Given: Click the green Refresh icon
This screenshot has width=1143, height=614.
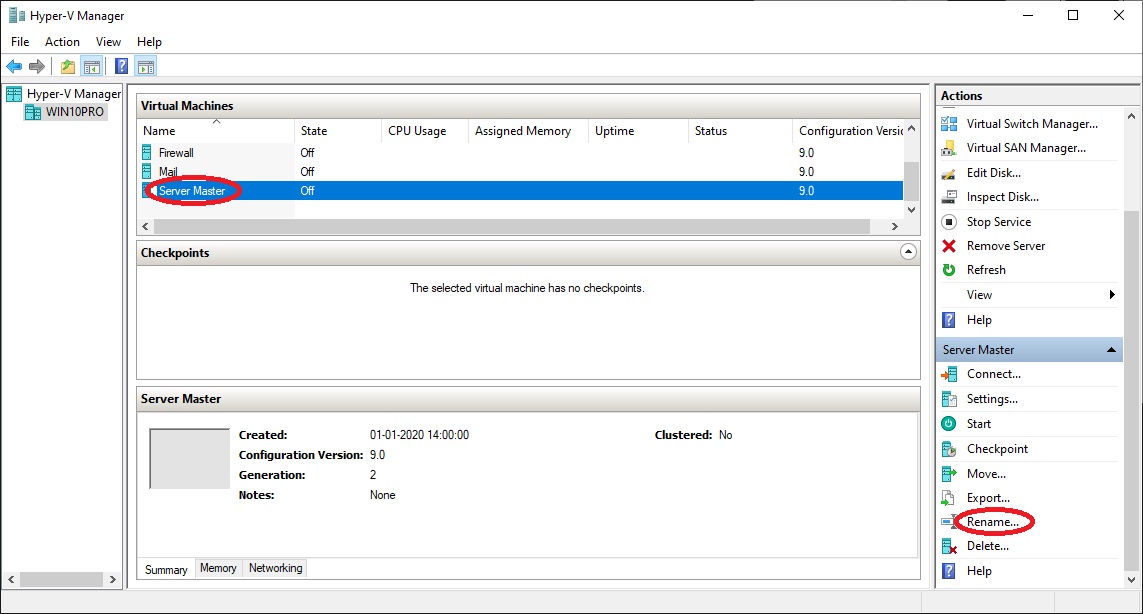Looking at the screenshot, I should point(949,270).
